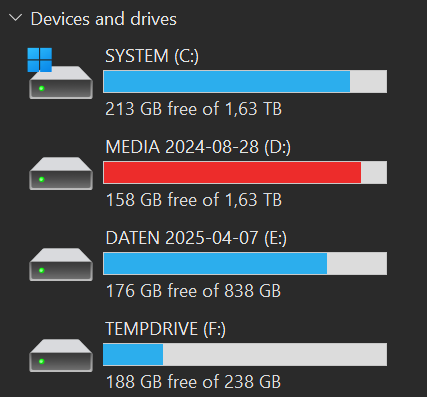Select the MEDIA 2024-08-28 (D:) drive icon

[61, 173]
